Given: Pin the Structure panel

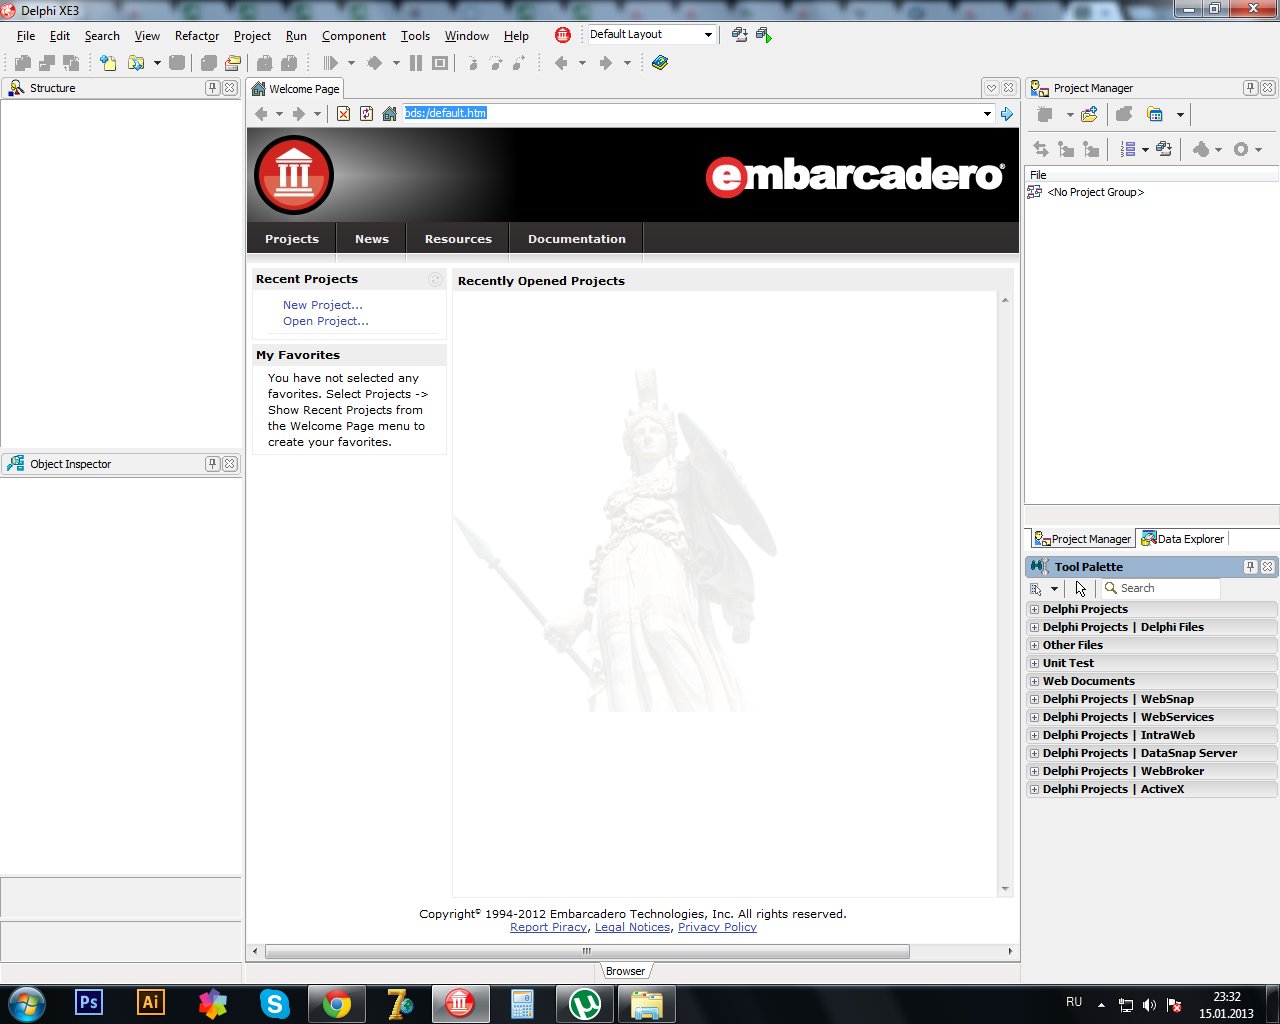Looking at the screenshot, I should 213,88.
